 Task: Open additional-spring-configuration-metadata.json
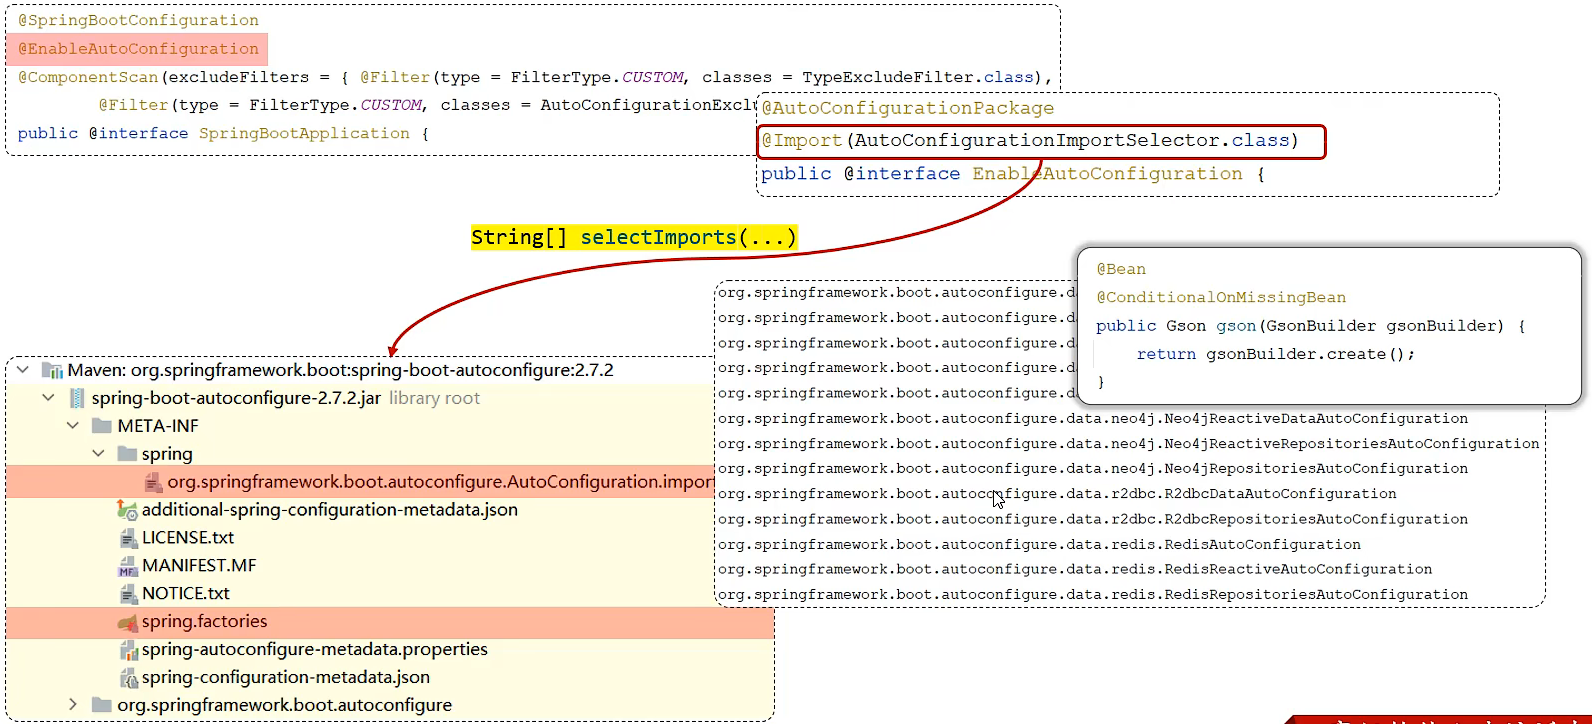[330, 510]
